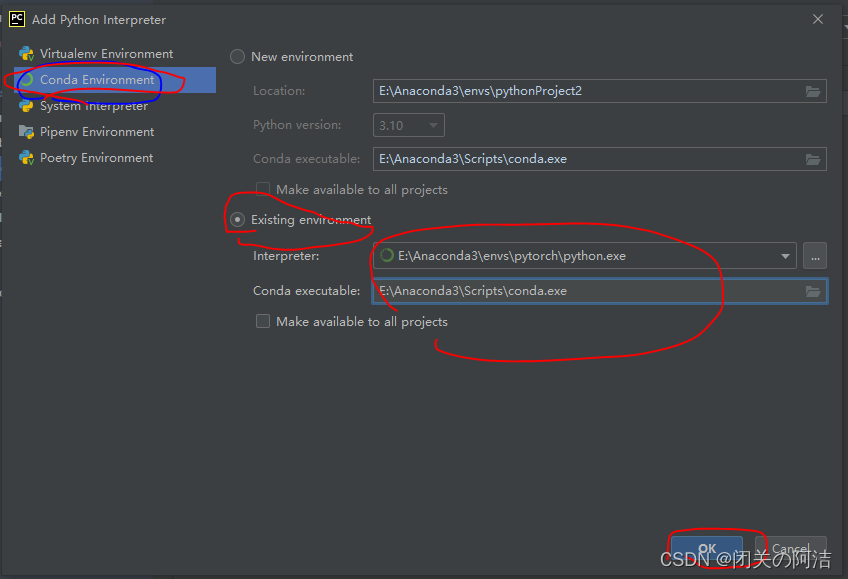Browse folder for the Location field
The width and height of the screenshot is (848, 579).
[813, 91]
